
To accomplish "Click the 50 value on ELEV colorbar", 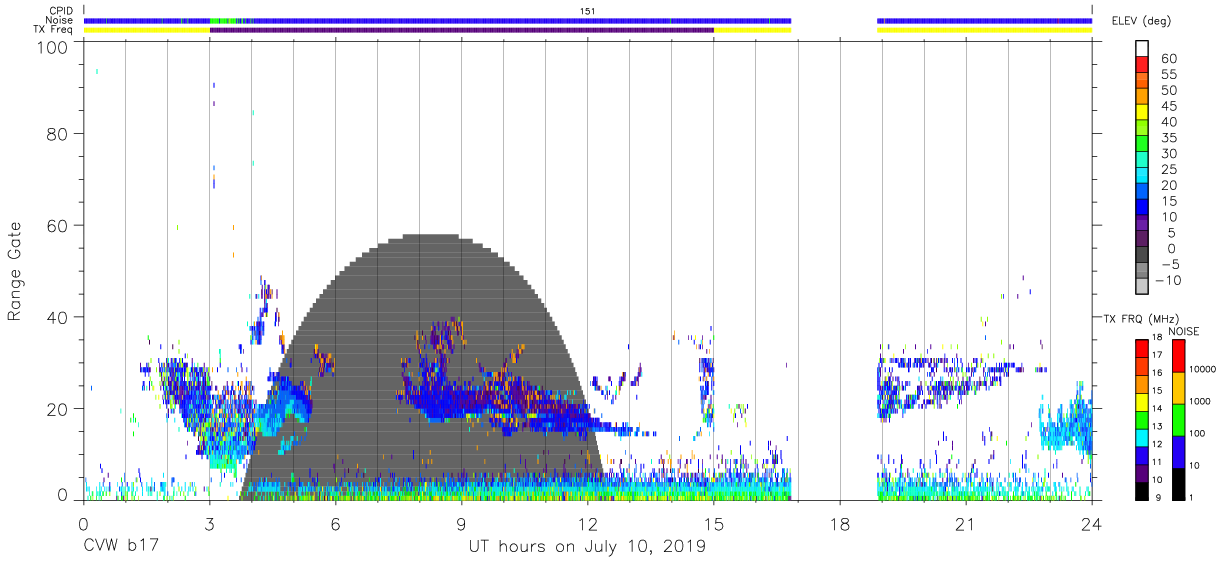I will pos(1169,90).
